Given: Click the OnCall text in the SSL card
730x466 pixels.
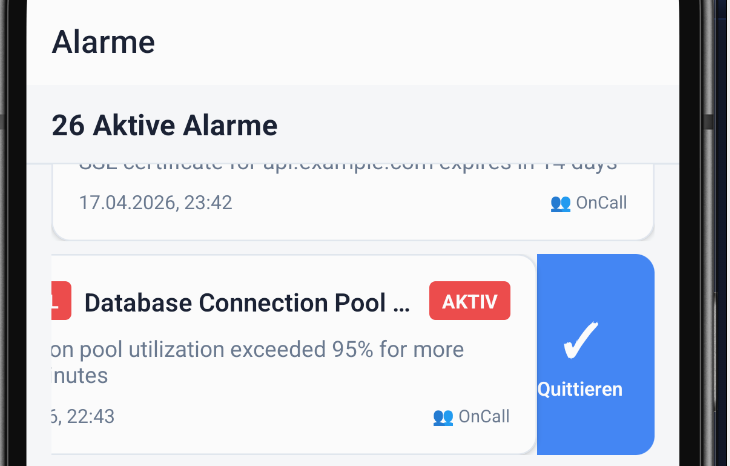Looking at the screenshot, I should click(x=601, y=203).
